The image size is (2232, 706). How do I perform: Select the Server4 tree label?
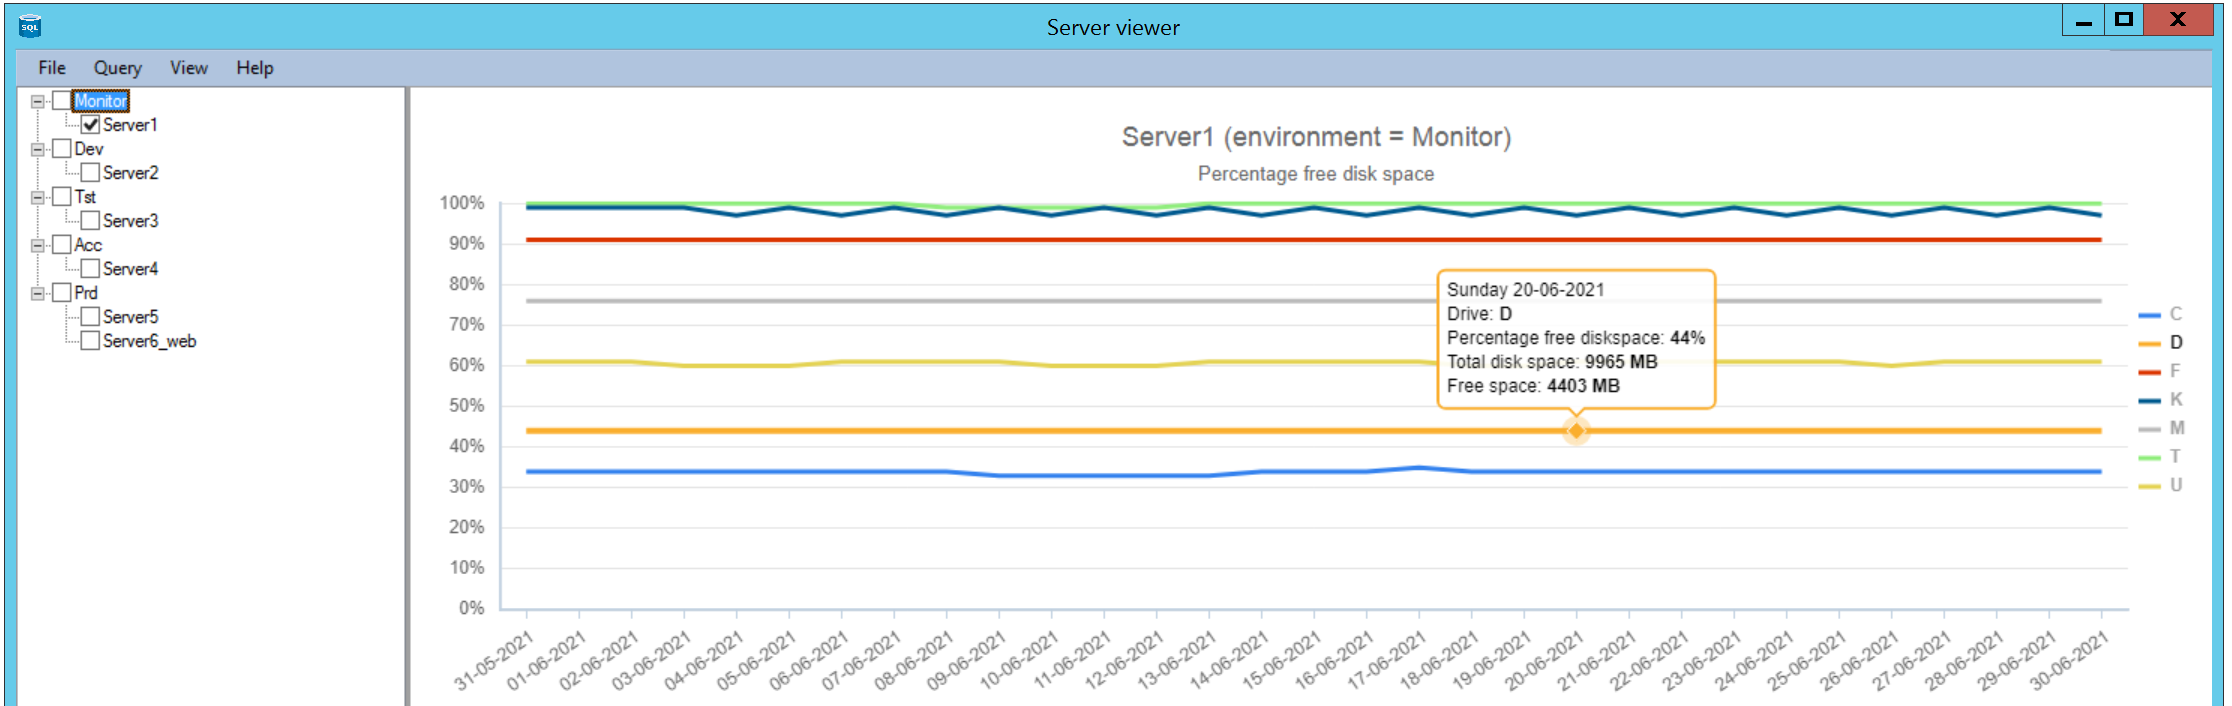pyautogui.click(x=130, y=269)
